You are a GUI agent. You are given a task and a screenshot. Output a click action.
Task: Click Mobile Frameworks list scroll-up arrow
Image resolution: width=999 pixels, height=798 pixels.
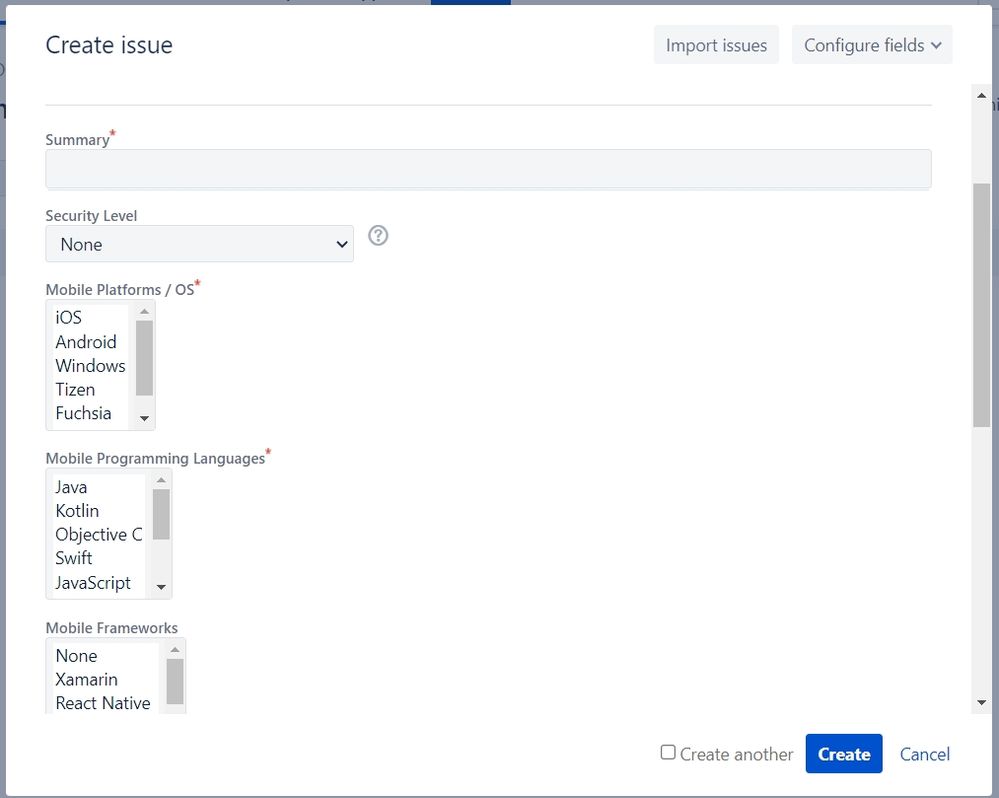point(175,650)
